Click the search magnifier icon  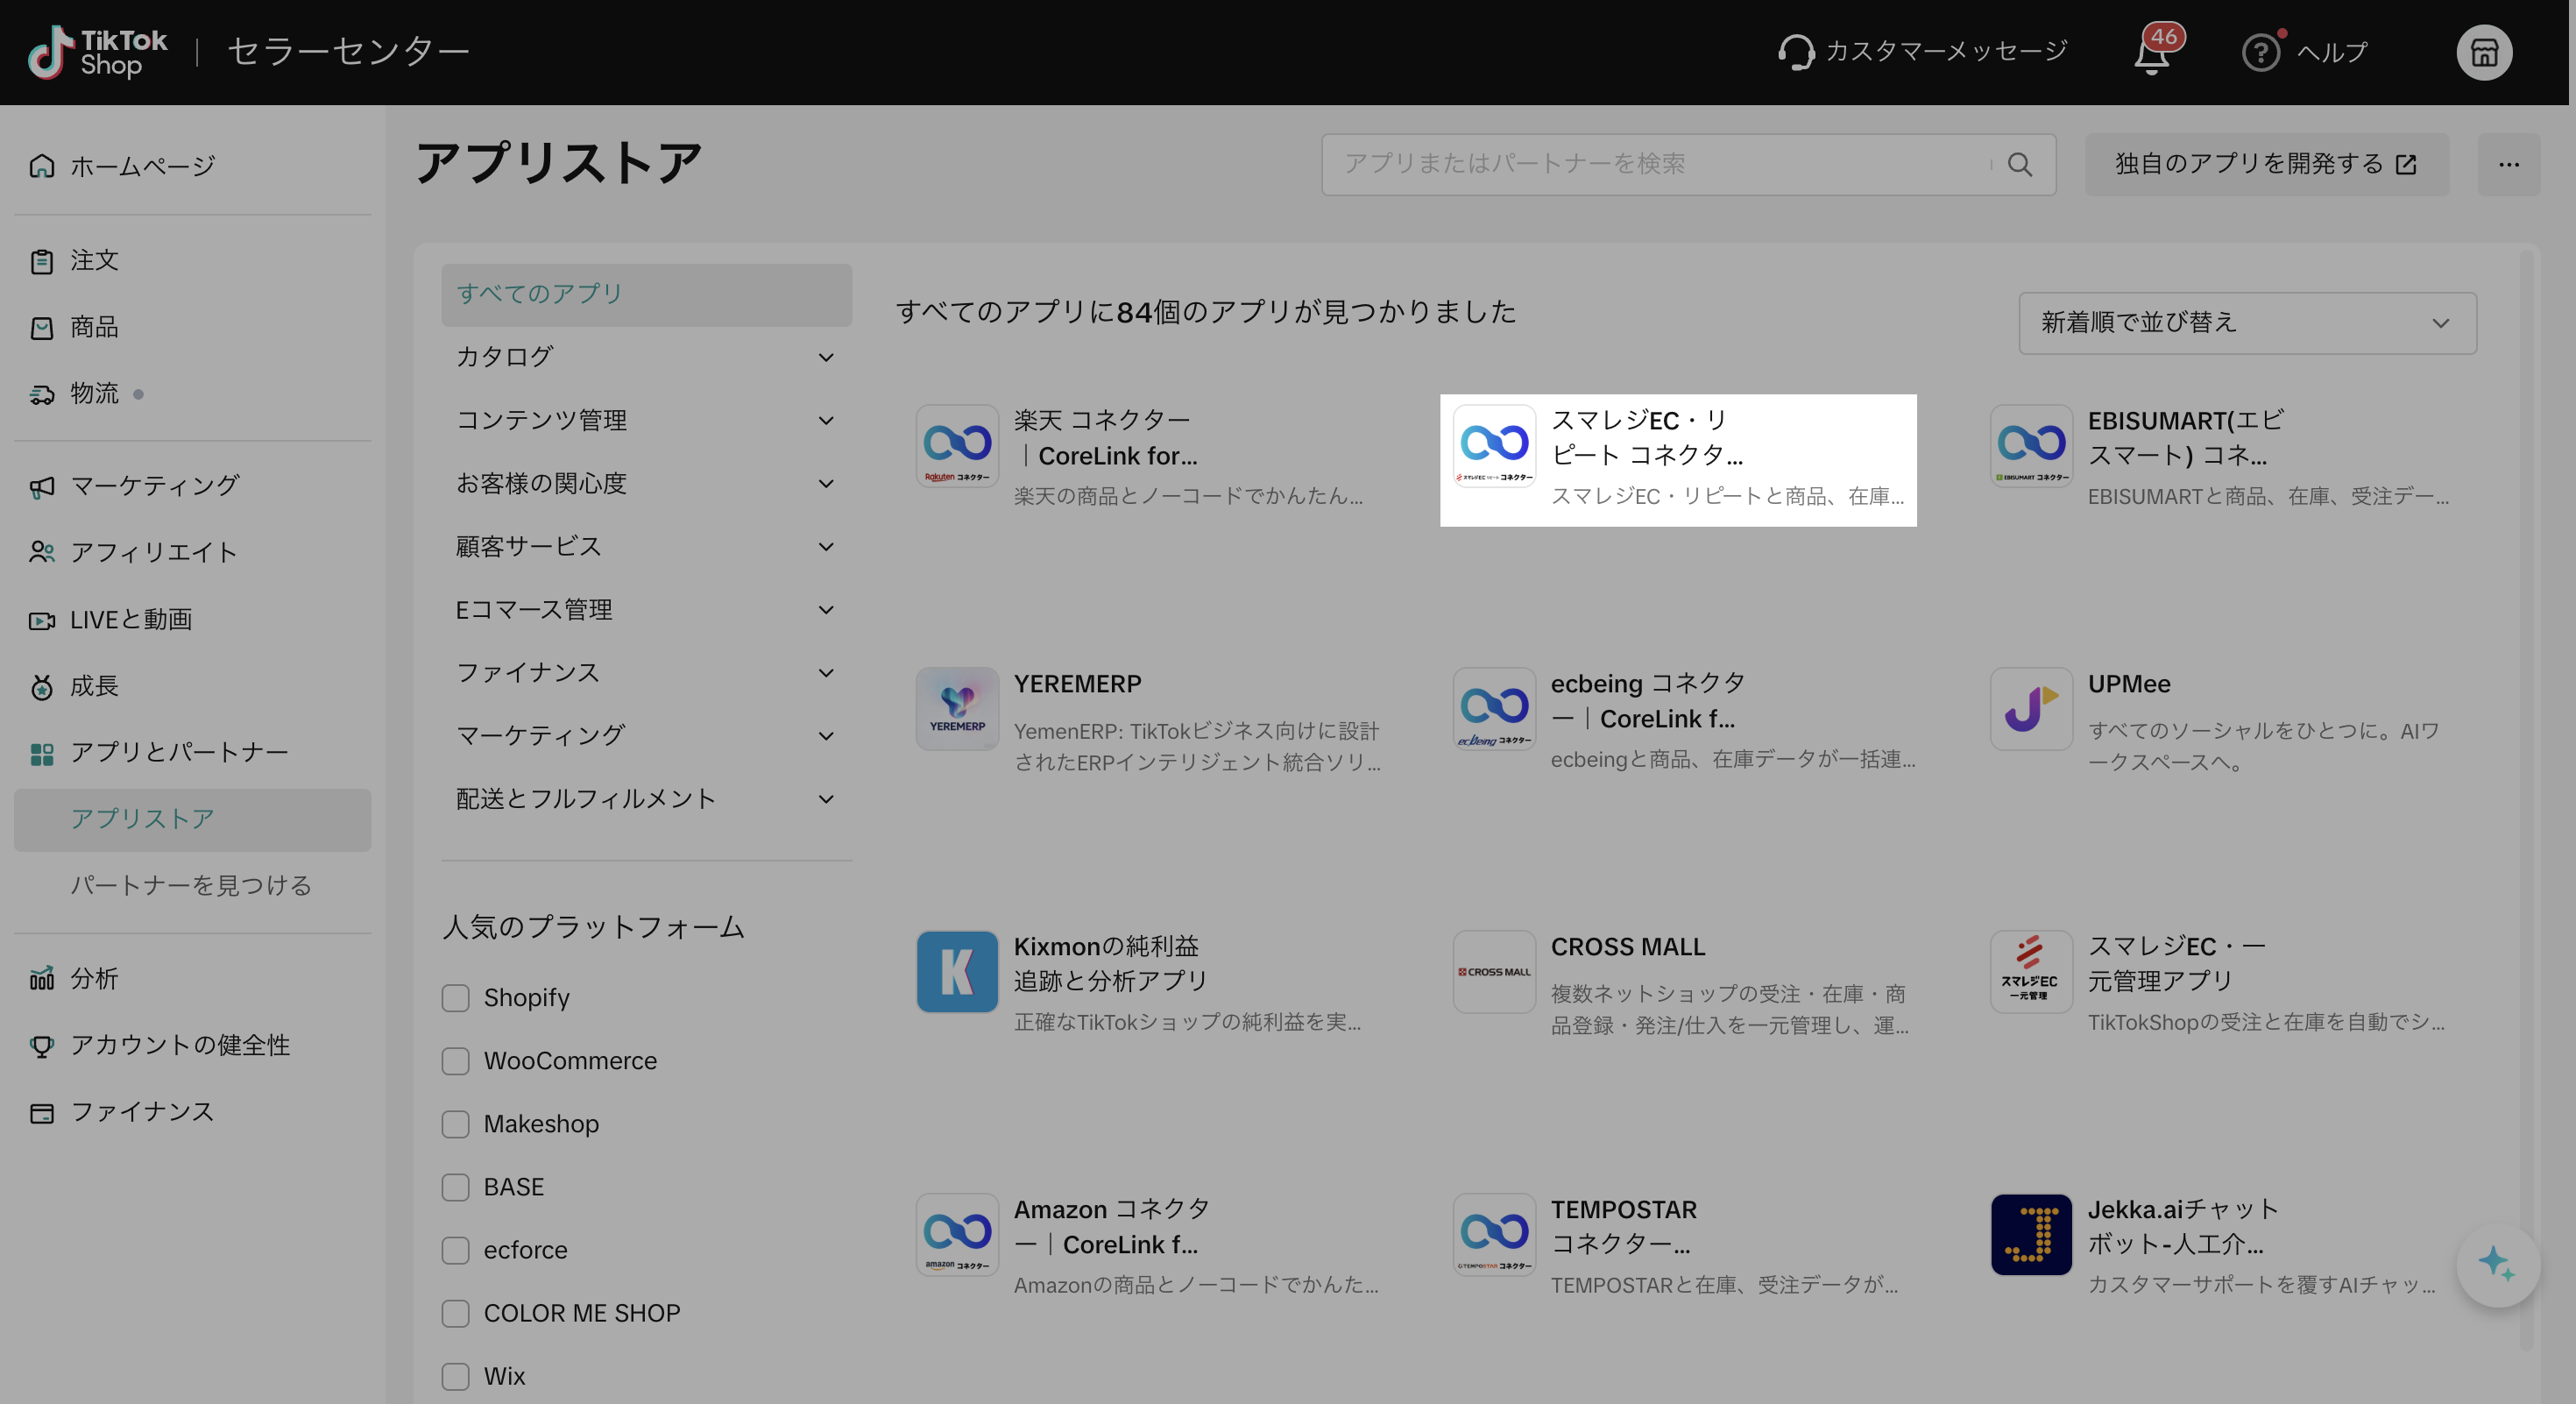click(x=2019, y=165)
